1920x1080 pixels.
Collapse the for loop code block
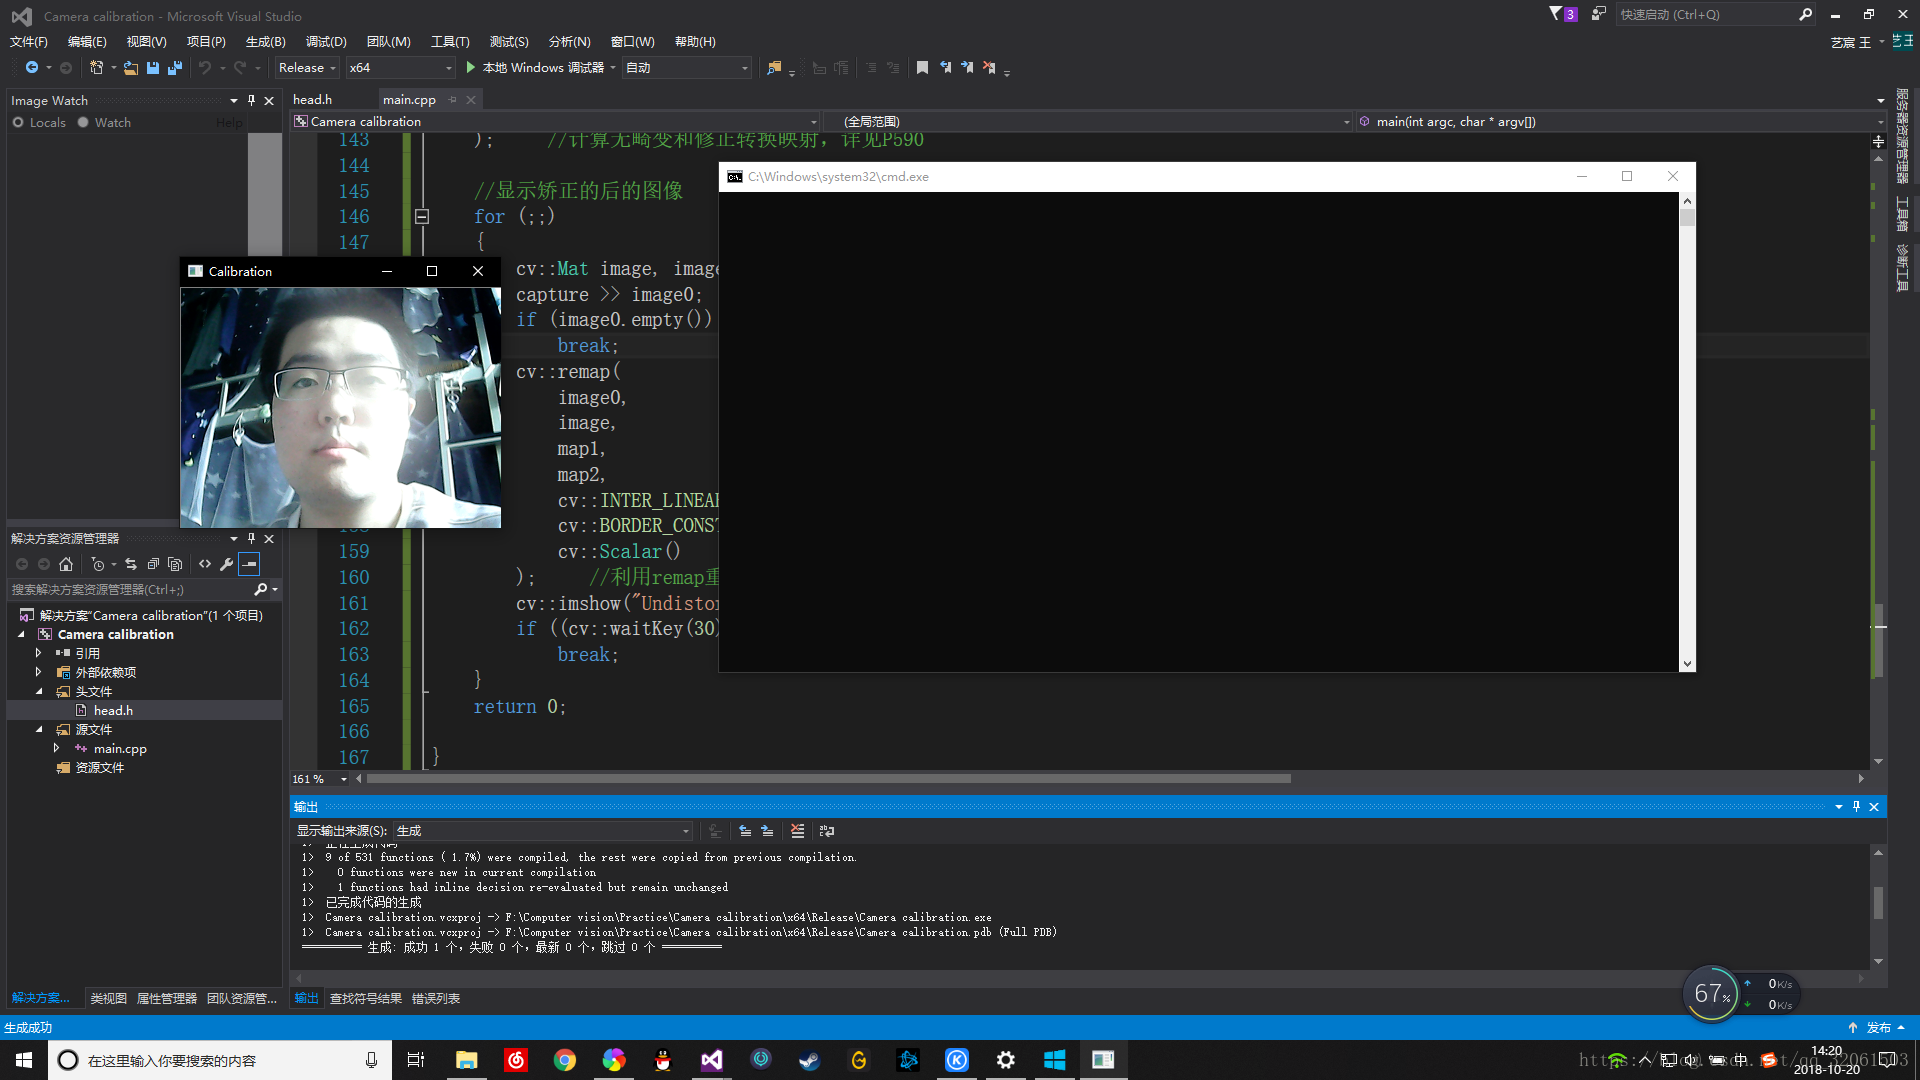pyautogui.click(x=422, y=217)
